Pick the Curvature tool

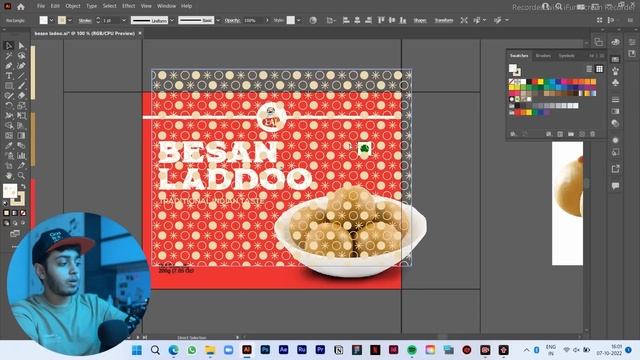pyautogui.click(x=21, y=65)
